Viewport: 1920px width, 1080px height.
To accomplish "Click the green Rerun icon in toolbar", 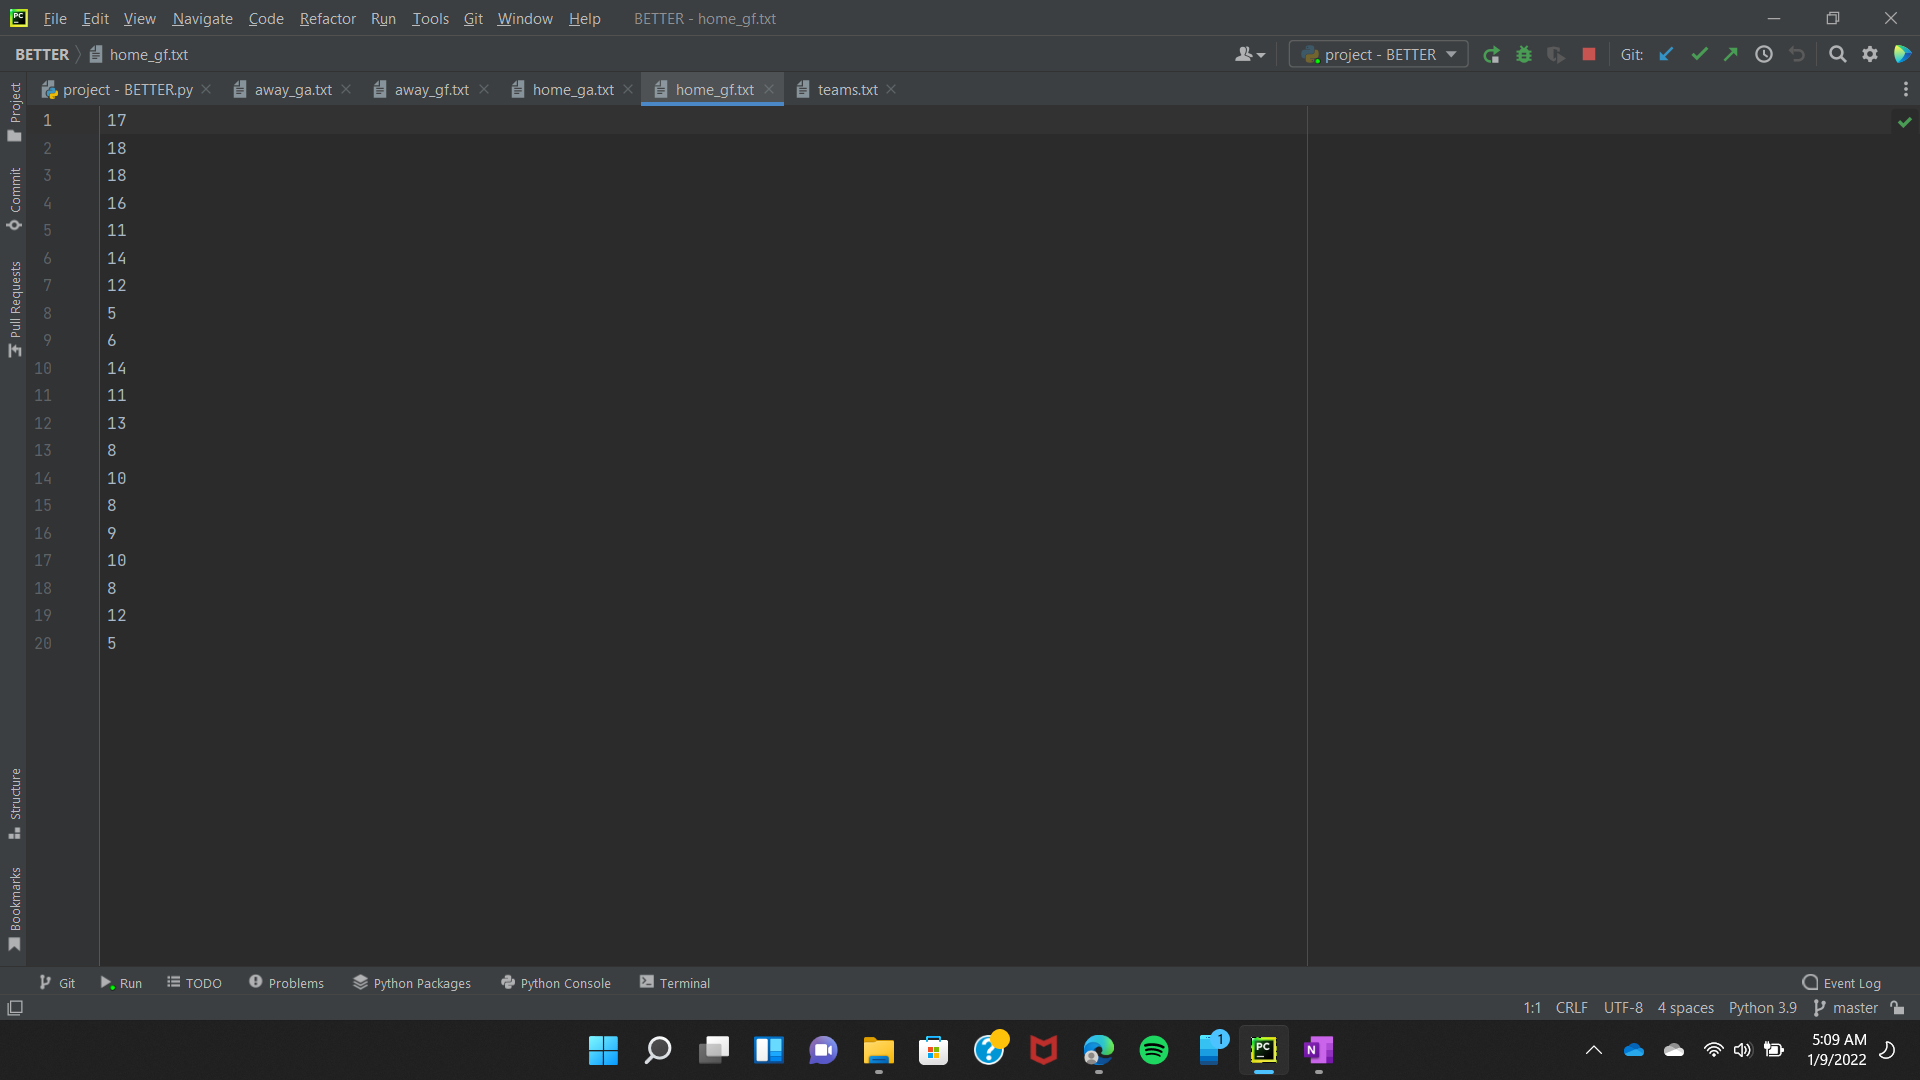I will pos(1491,55).
